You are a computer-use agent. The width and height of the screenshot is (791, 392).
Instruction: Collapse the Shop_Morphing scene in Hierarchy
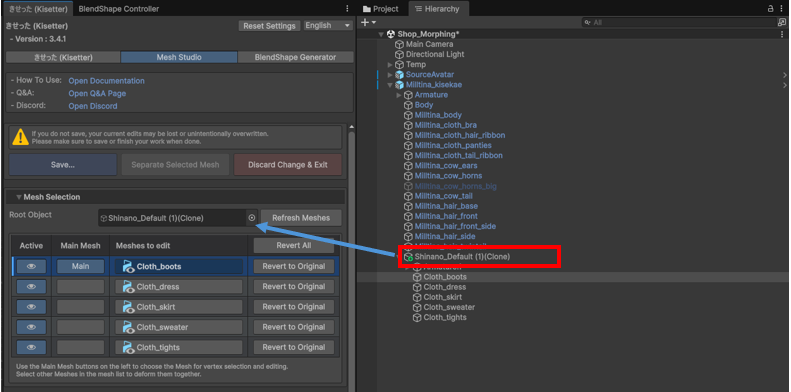(381, 34)
